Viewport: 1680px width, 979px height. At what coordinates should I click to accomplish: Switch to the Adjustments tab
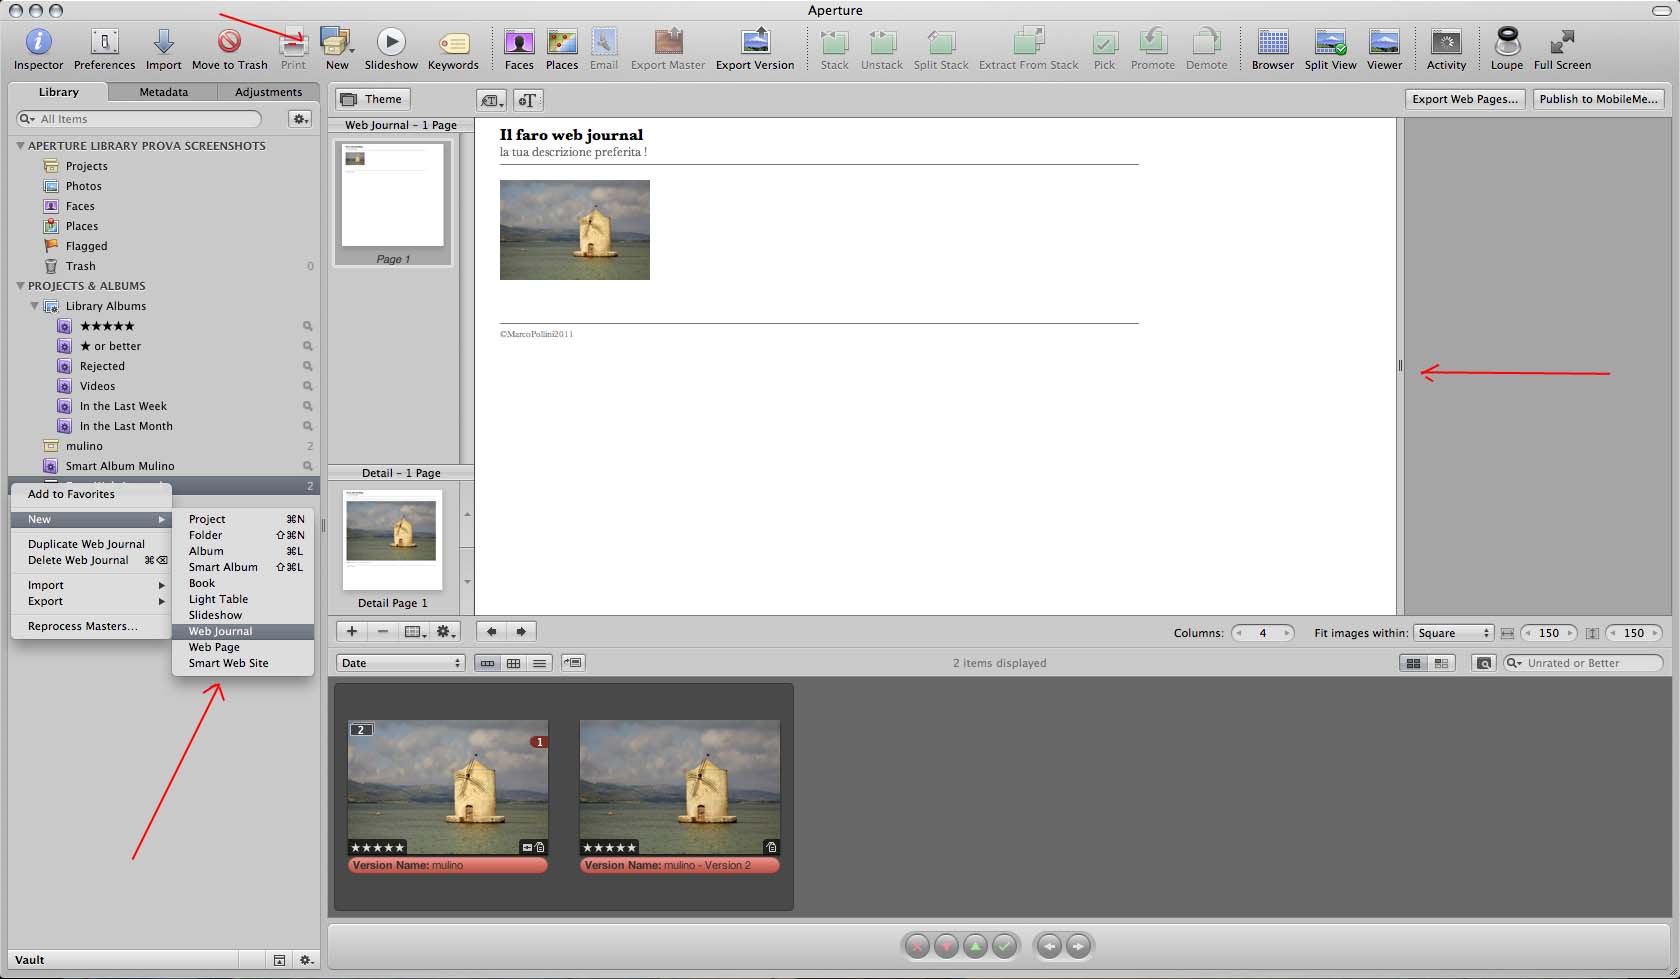point(268,92)
